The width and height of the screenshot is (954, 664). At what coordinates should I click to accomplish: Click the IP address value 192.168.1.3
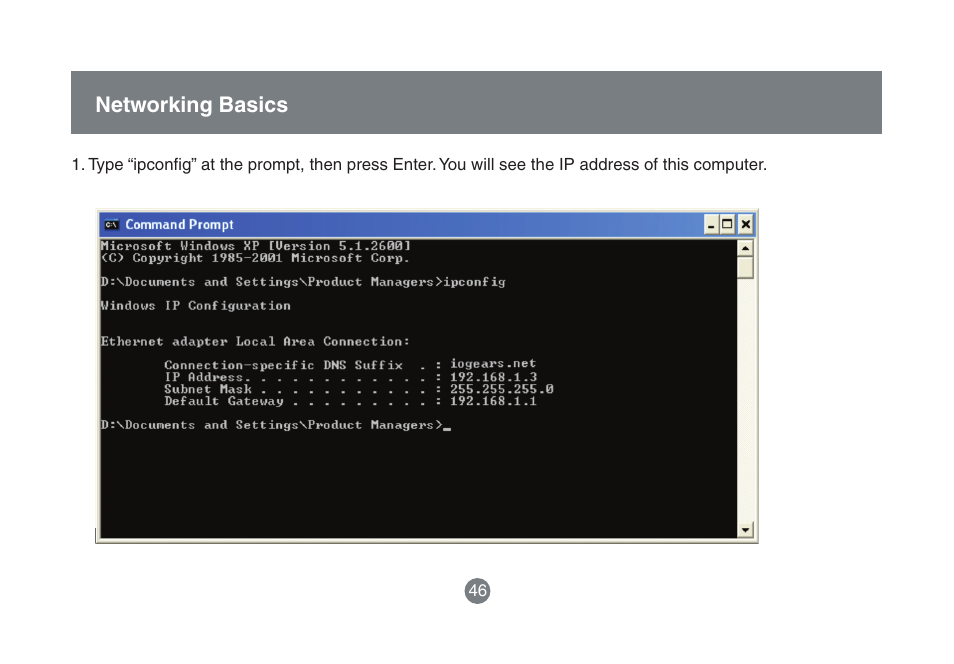click(x=493, y=377)
